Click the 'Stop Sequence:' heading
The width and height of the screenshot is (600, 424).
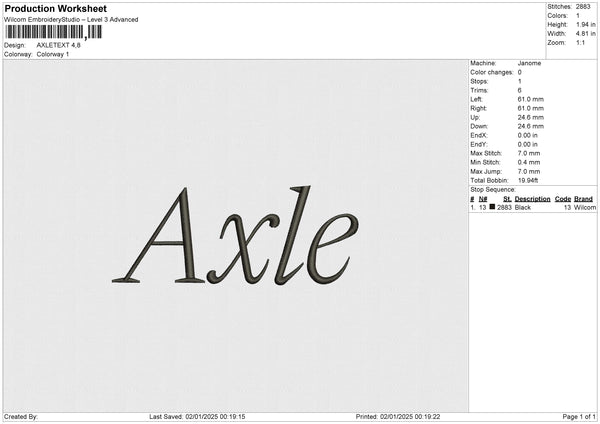pos(493,190)
